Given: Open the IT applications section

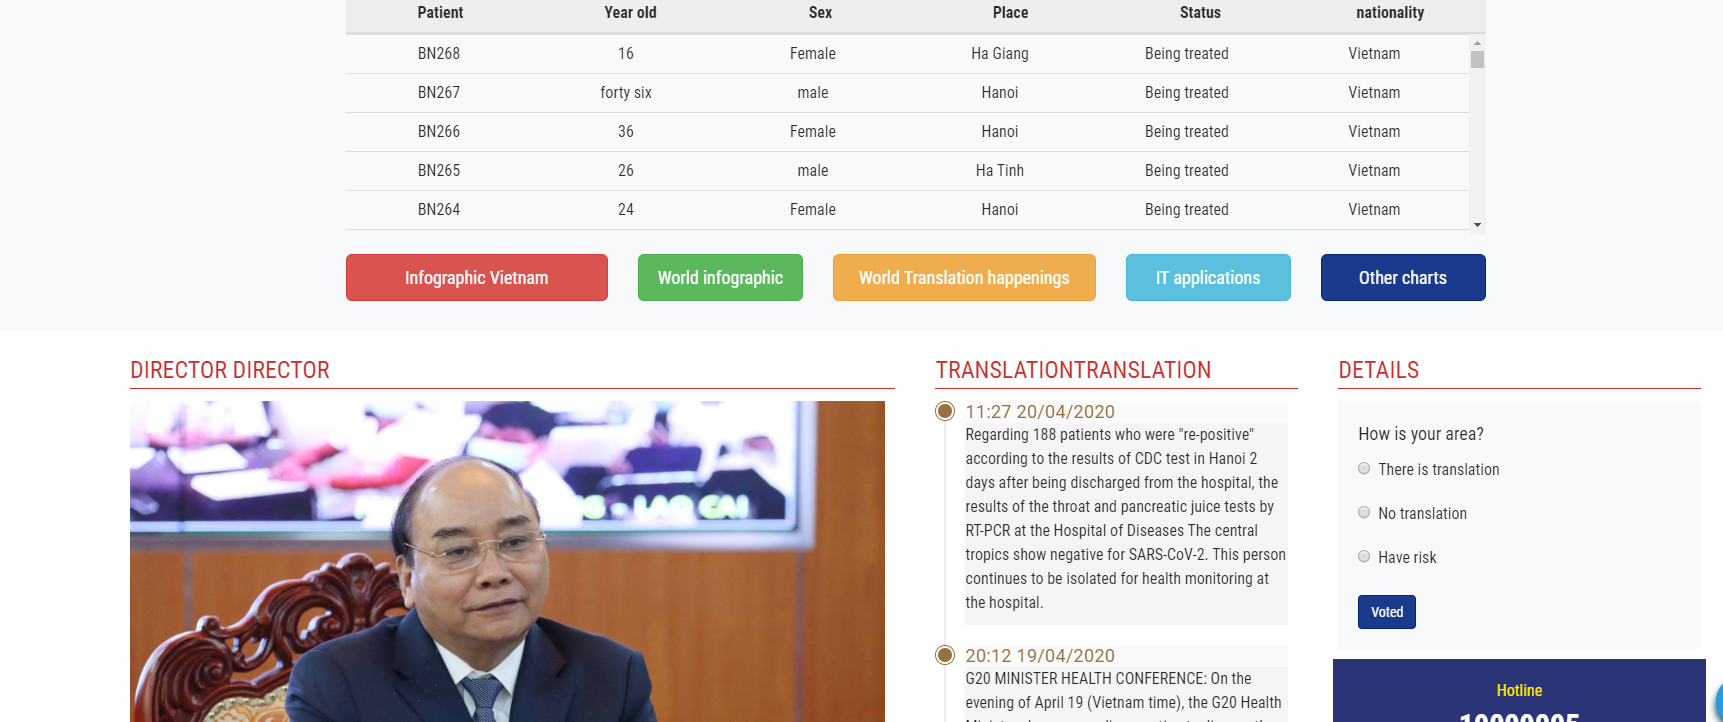Looking at the screenshot, I should [1208, 278].
